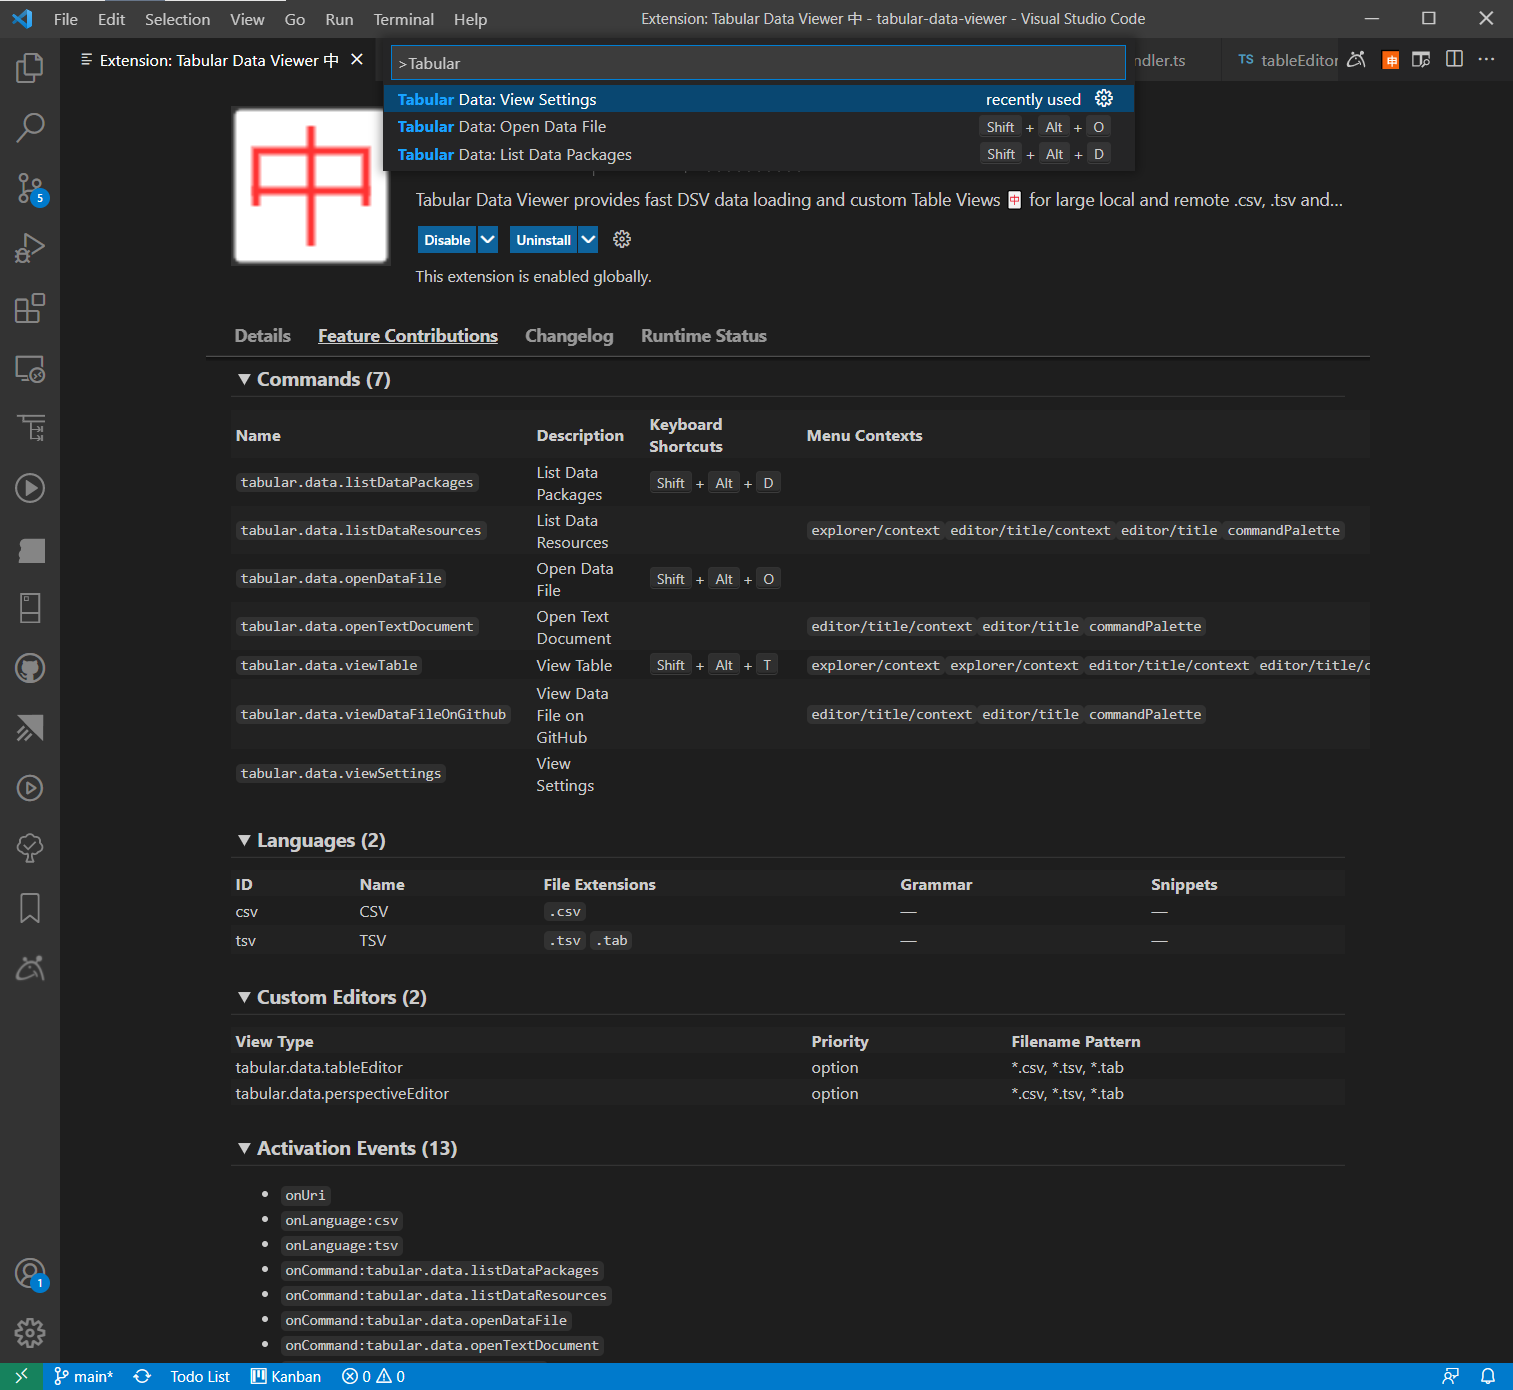Run Tabular Data: Open Data File command
The width and height of the screenshot is (1513, 1390).
click(x=759, y=127)
